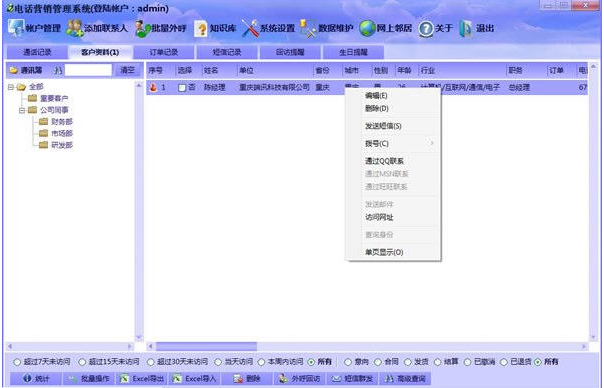This screenshot has width=604, height=388.
Task: Click the table horizontal scrollbar thumb
Action: point(206,346)
